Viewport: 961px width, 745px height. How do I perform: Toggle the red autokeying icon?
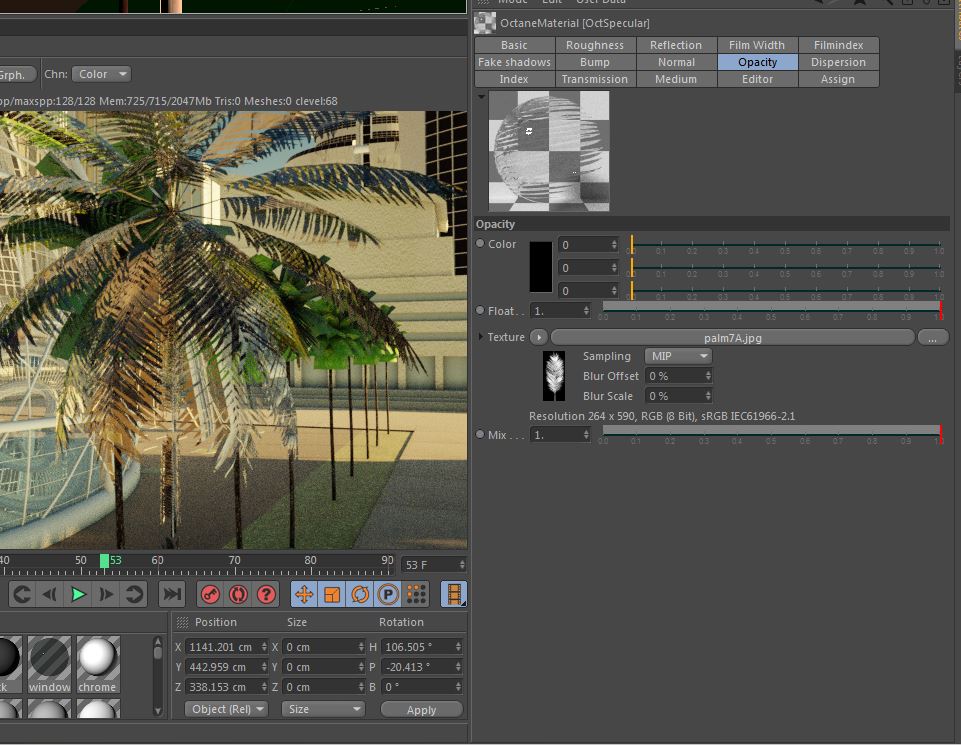[238, 594]
